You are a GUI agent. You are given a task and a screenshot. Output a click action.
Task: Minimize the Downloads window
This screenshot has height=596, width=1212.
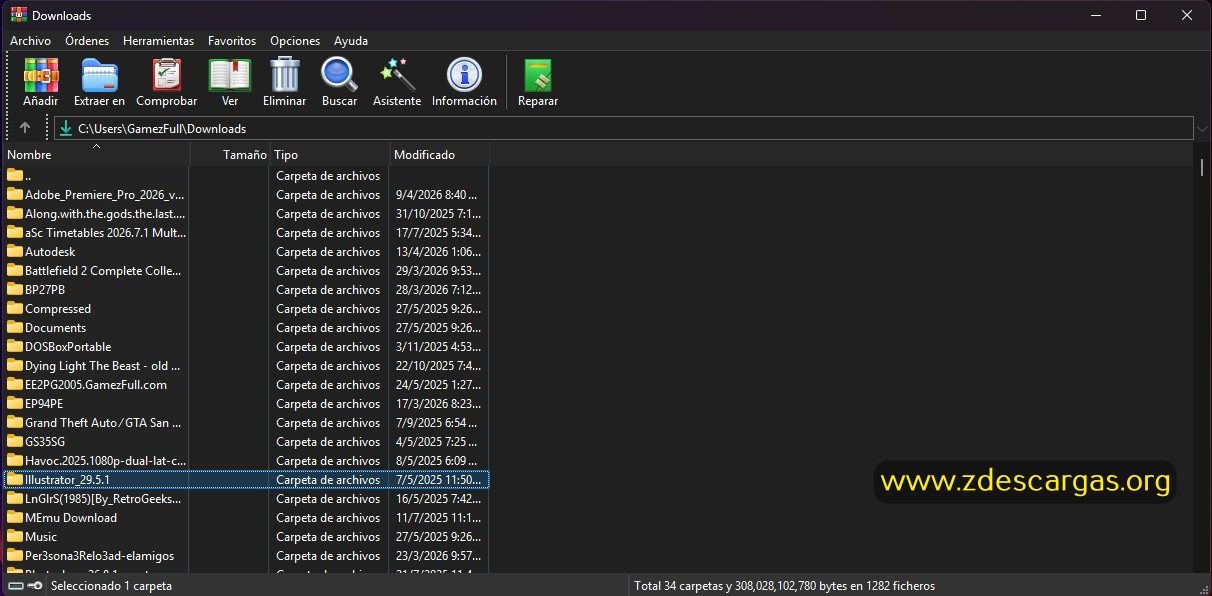[1095, 15]
